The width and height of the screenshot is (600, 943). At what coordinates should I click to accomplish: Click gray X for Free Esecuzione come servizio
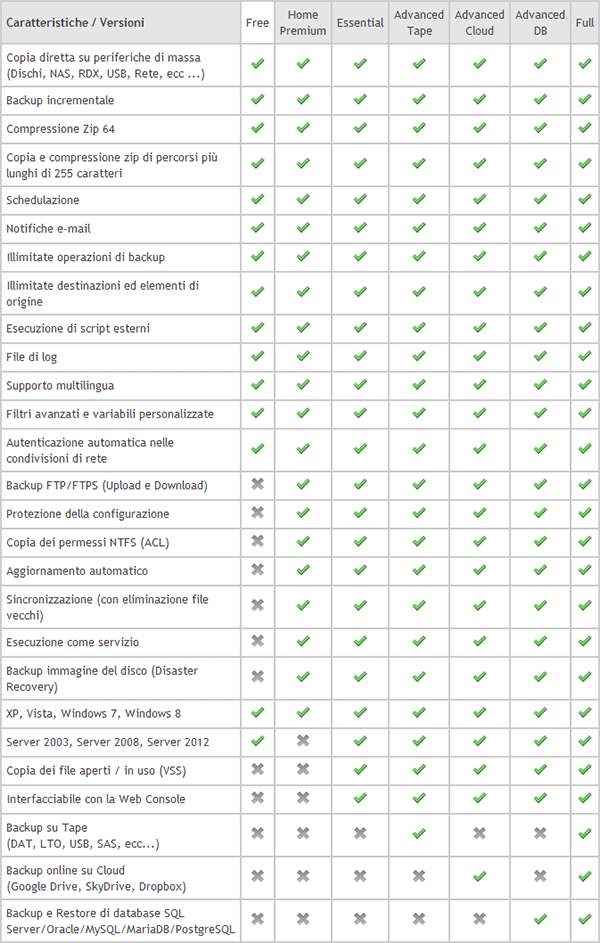tap(257, 641)
